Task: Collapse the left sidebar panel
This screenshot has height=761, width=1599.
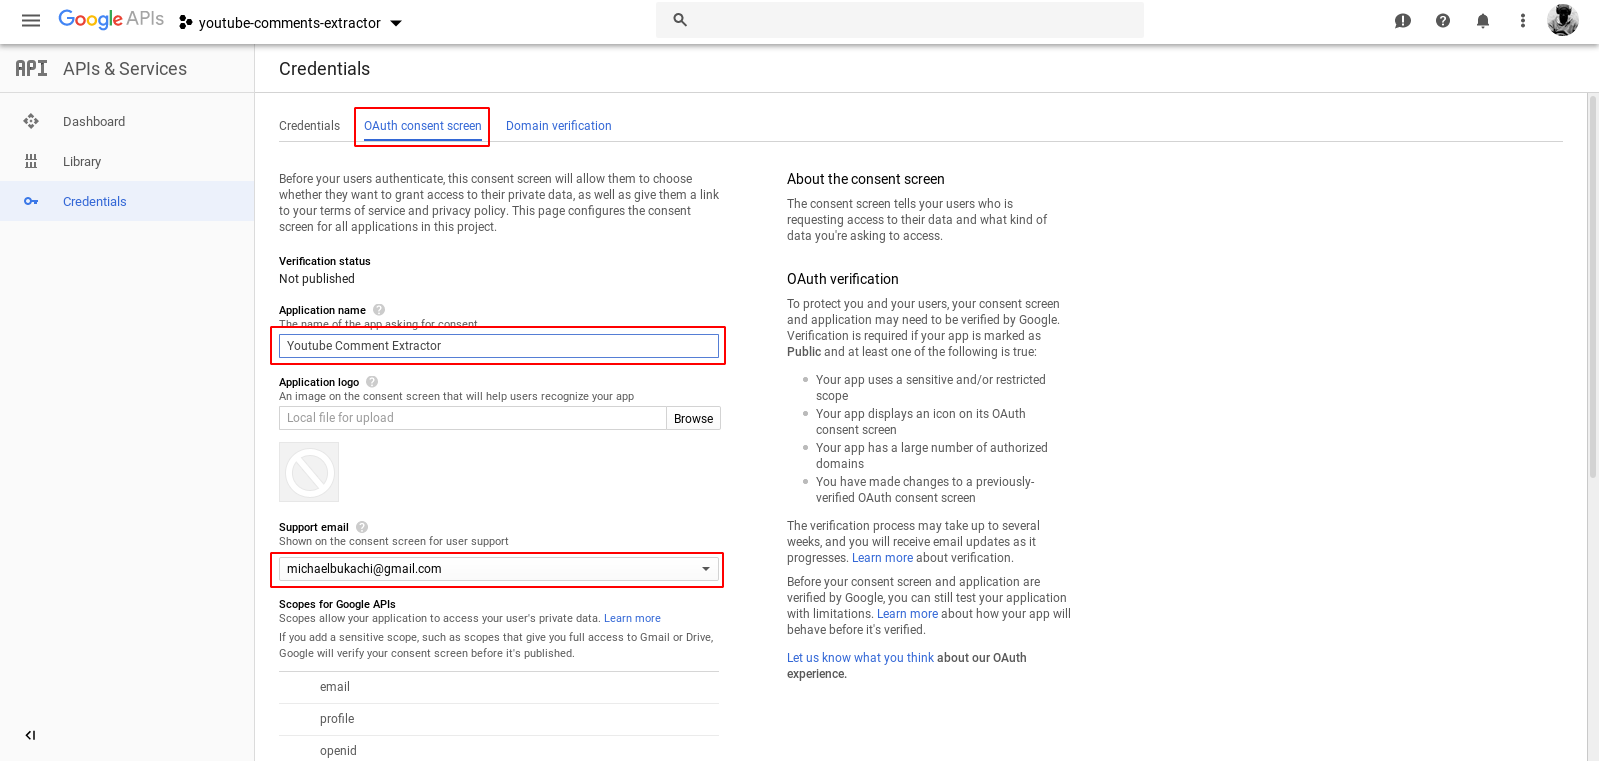Action: (x=30, y=735)
